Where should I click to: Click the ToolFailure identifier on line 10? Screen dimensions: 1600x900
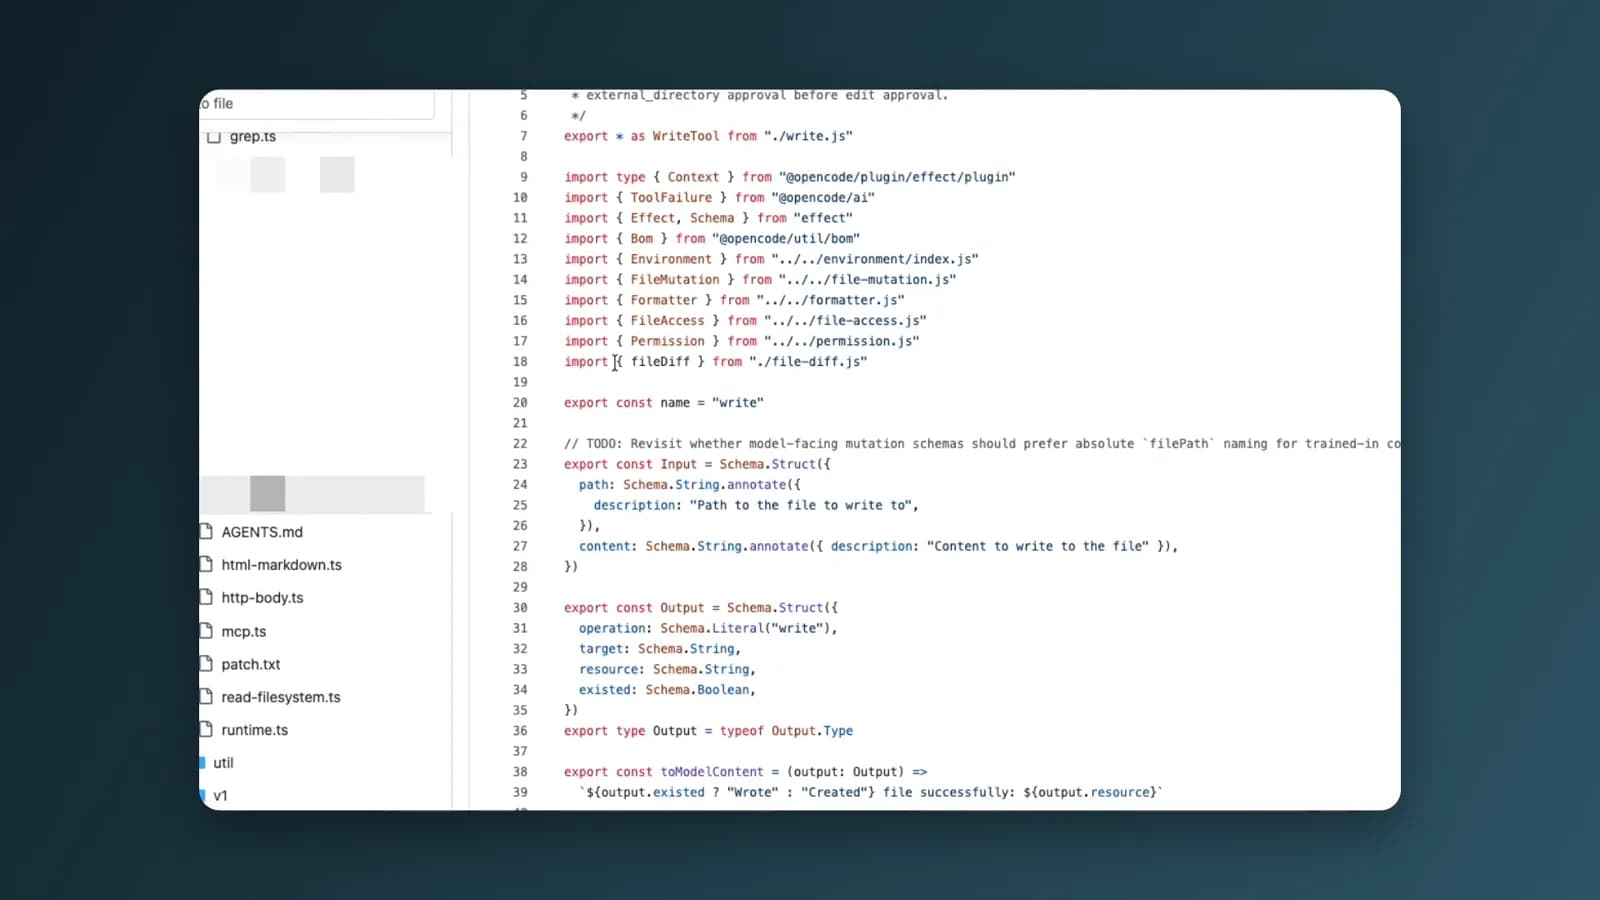click(671, 198)
